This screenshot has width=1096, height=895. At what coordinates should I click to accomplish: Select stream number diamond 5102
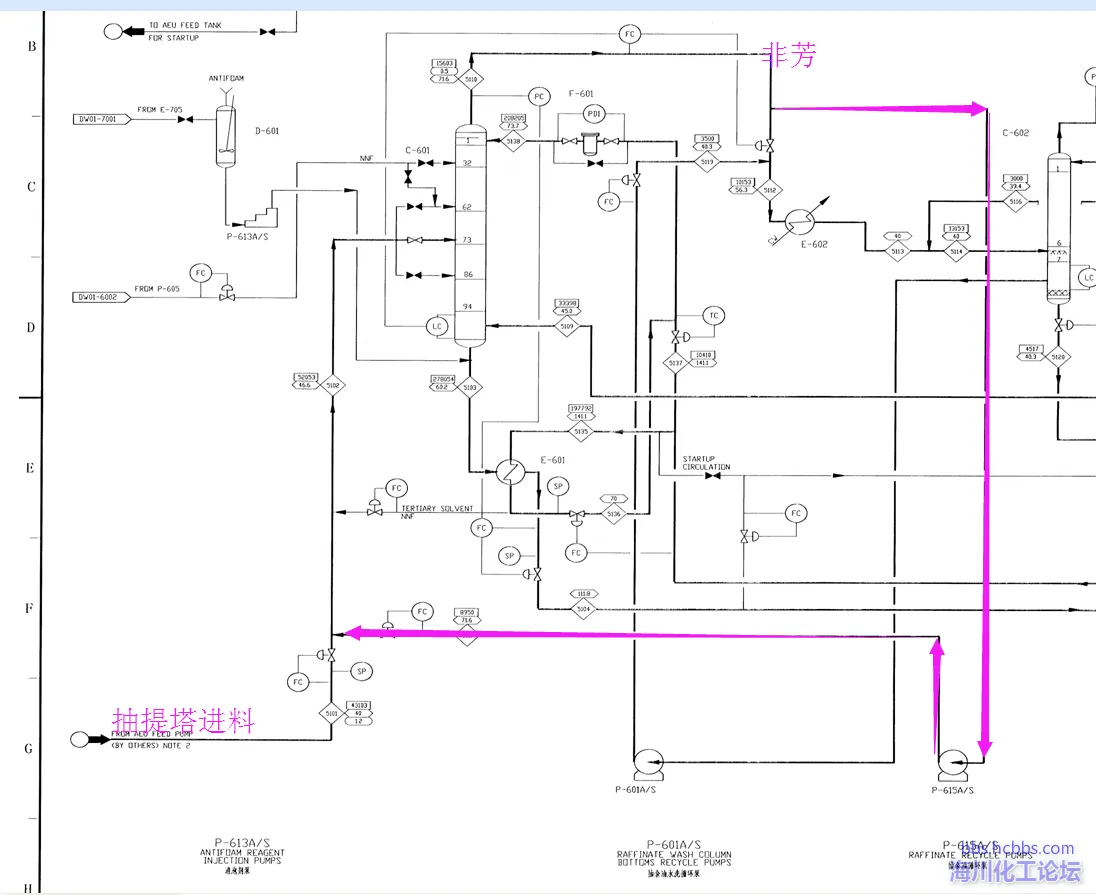(x=332, y=384)
